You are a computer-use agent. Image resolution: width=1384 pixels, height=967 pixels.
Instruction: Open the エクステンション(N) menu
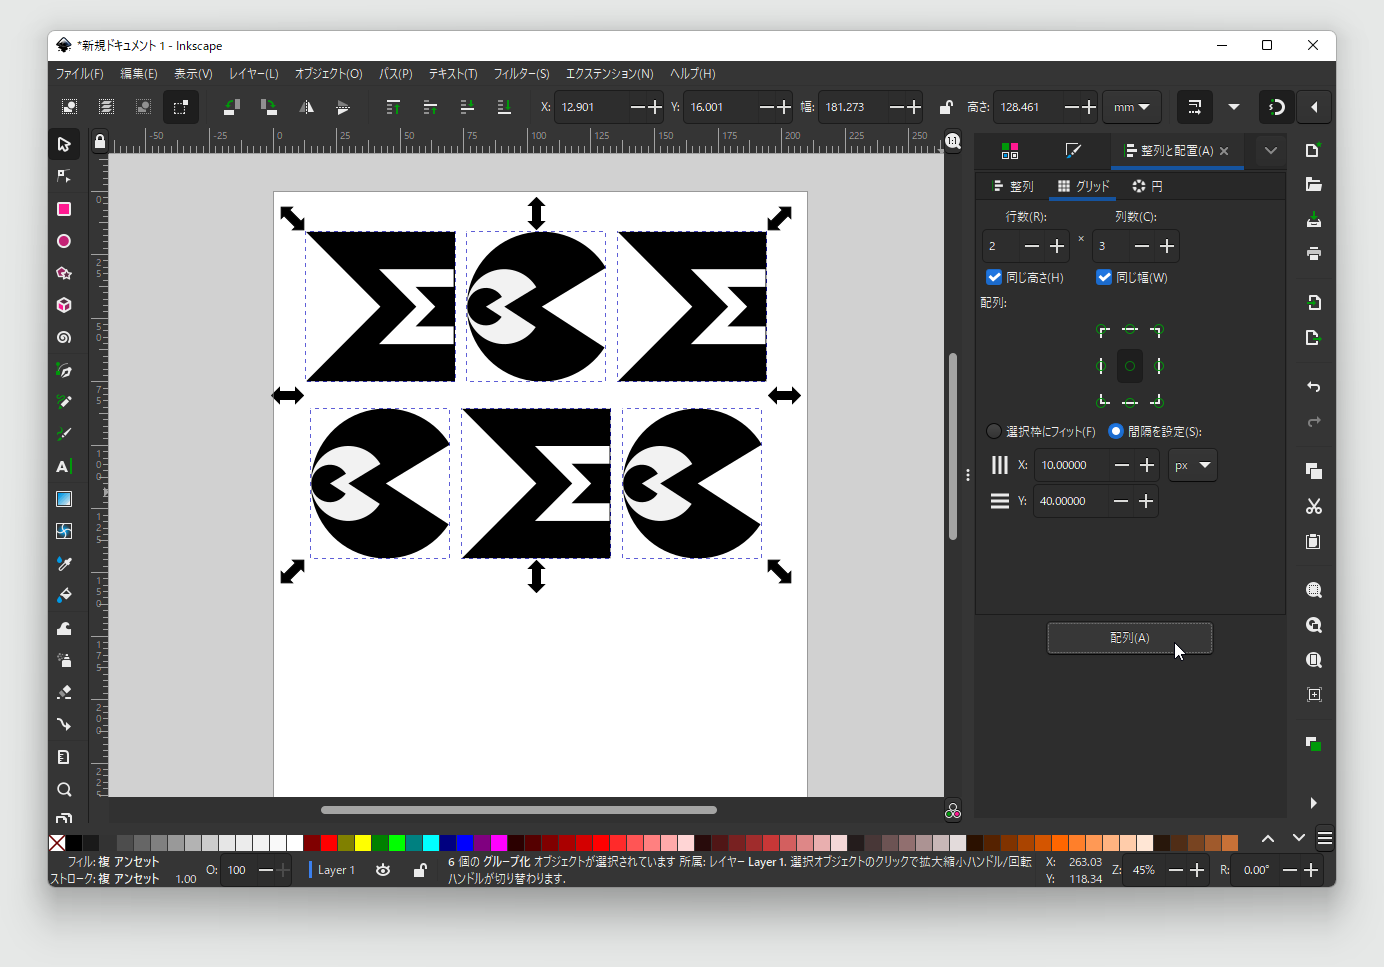pos(610,73)
